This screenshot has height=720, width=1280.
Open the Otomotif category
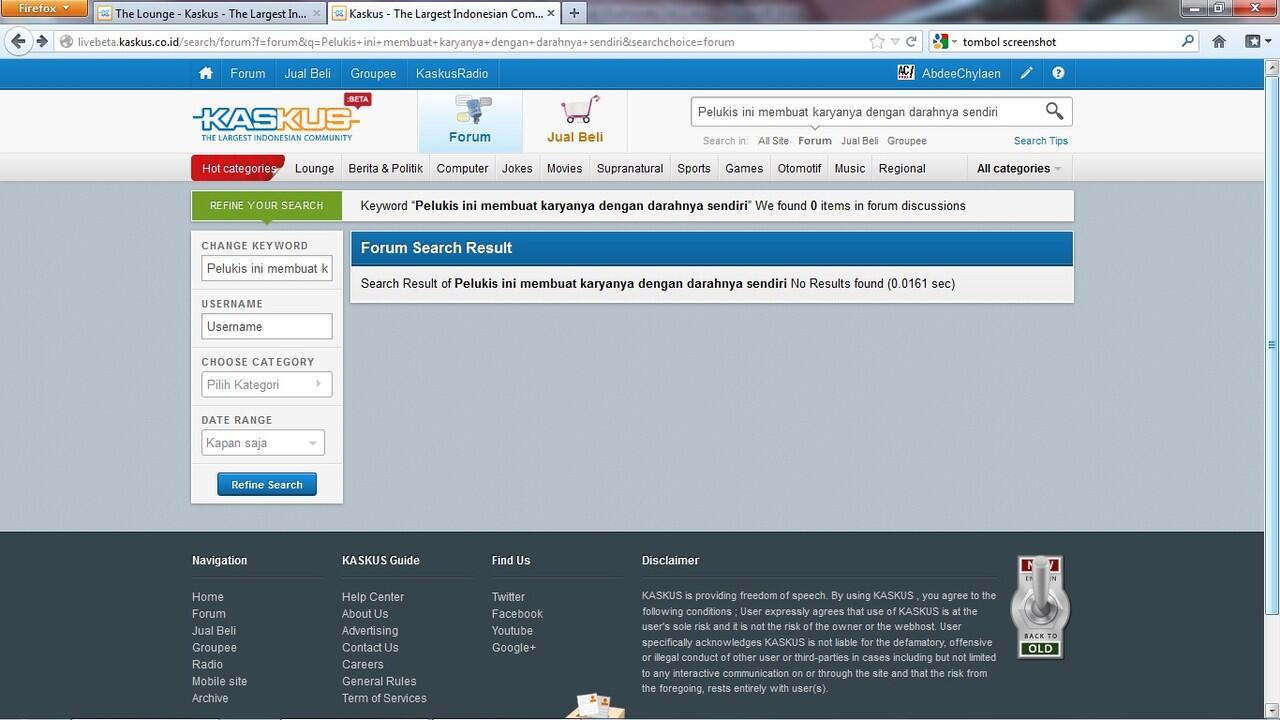tap(799, 168)
